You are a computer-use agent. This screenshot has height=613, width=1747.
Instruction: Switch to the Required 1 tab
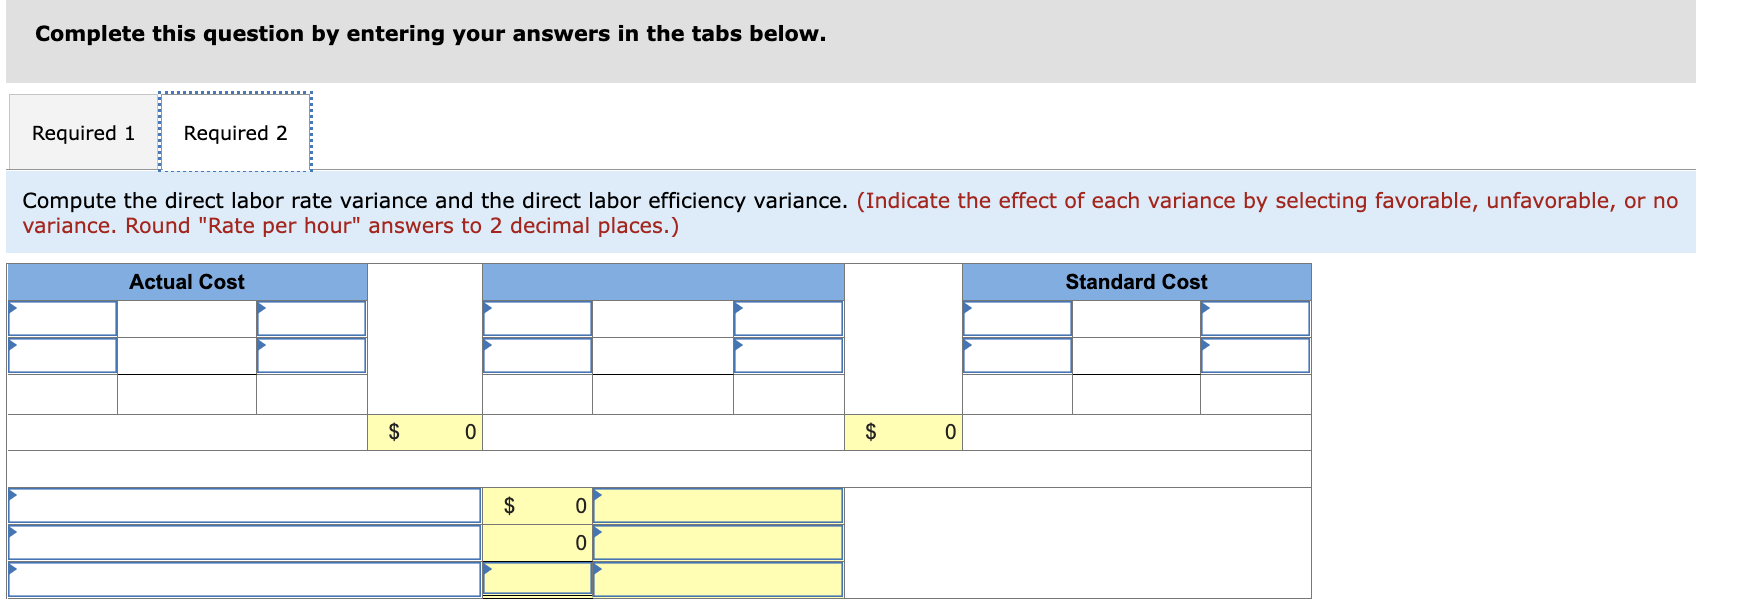point(83,131)
